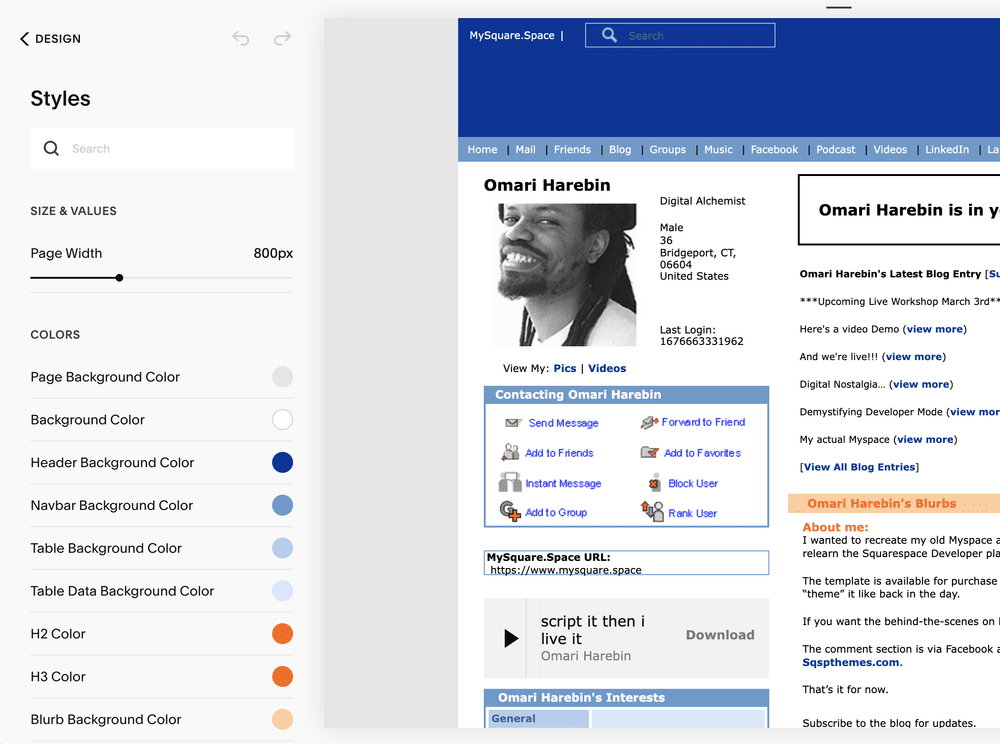The width and height of the screenshot is (1000, 744).
Task: Click view more beside 'And we're live!!!'
Action: [913, 356]
